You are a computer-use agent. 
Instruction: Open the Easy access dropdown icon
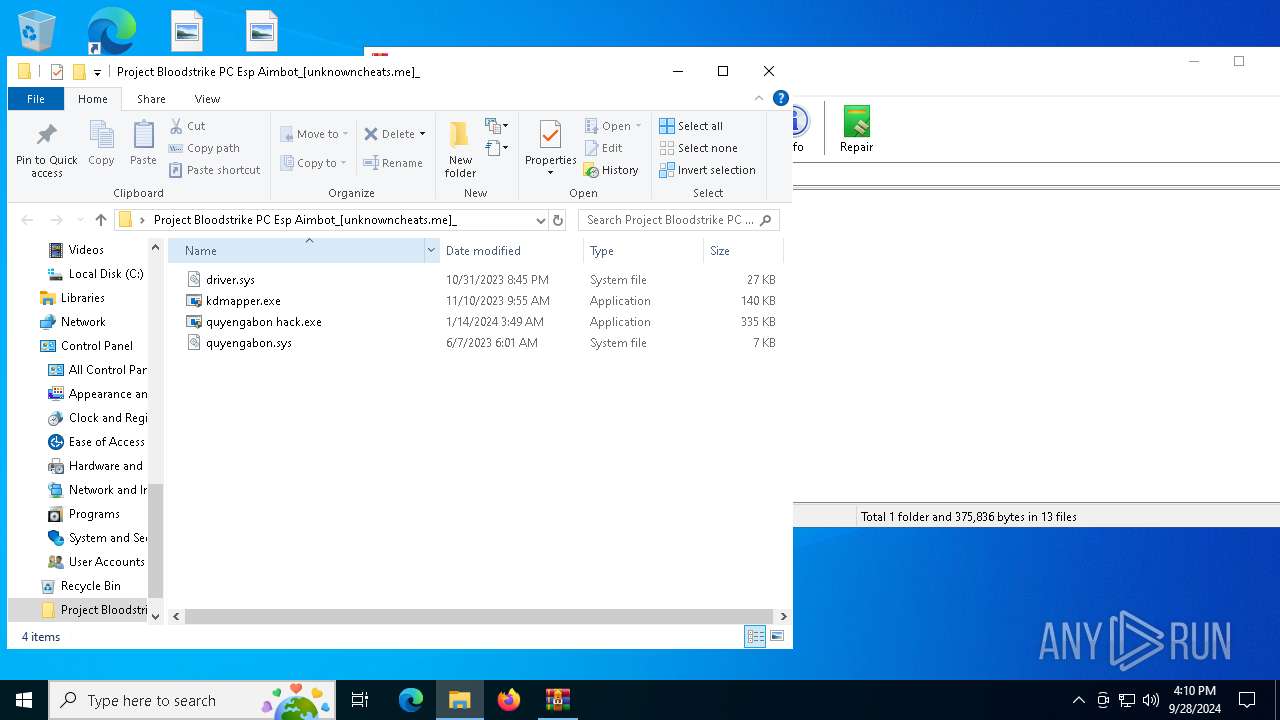pyautogui.click(x=497, y=148)
